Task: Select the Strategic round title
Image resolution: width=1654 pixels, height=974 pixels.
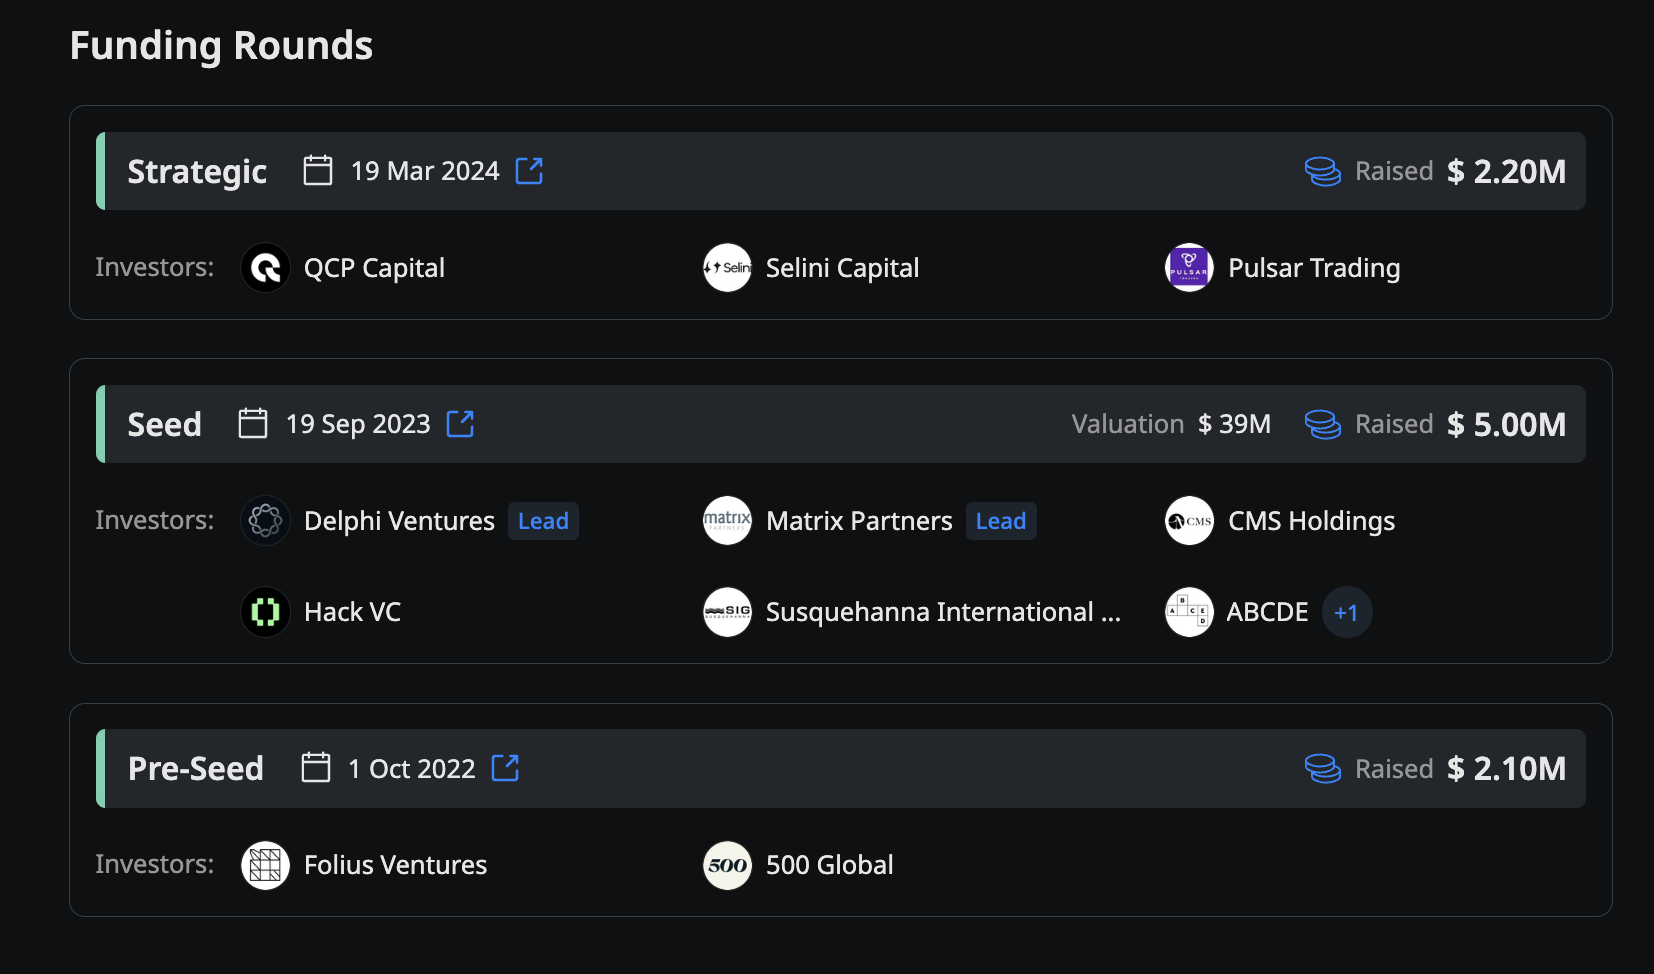Action: 197,172
